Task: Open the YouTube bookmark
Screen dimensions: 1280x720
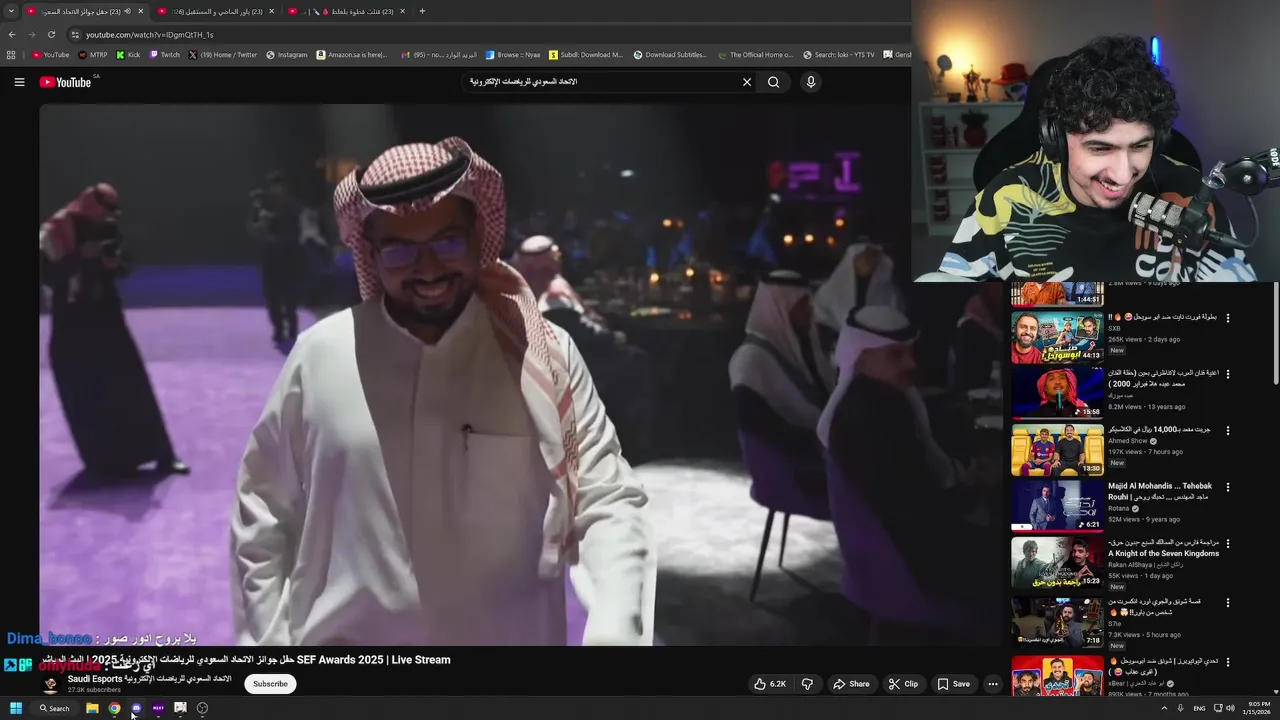Action: (x=51, y=55)
